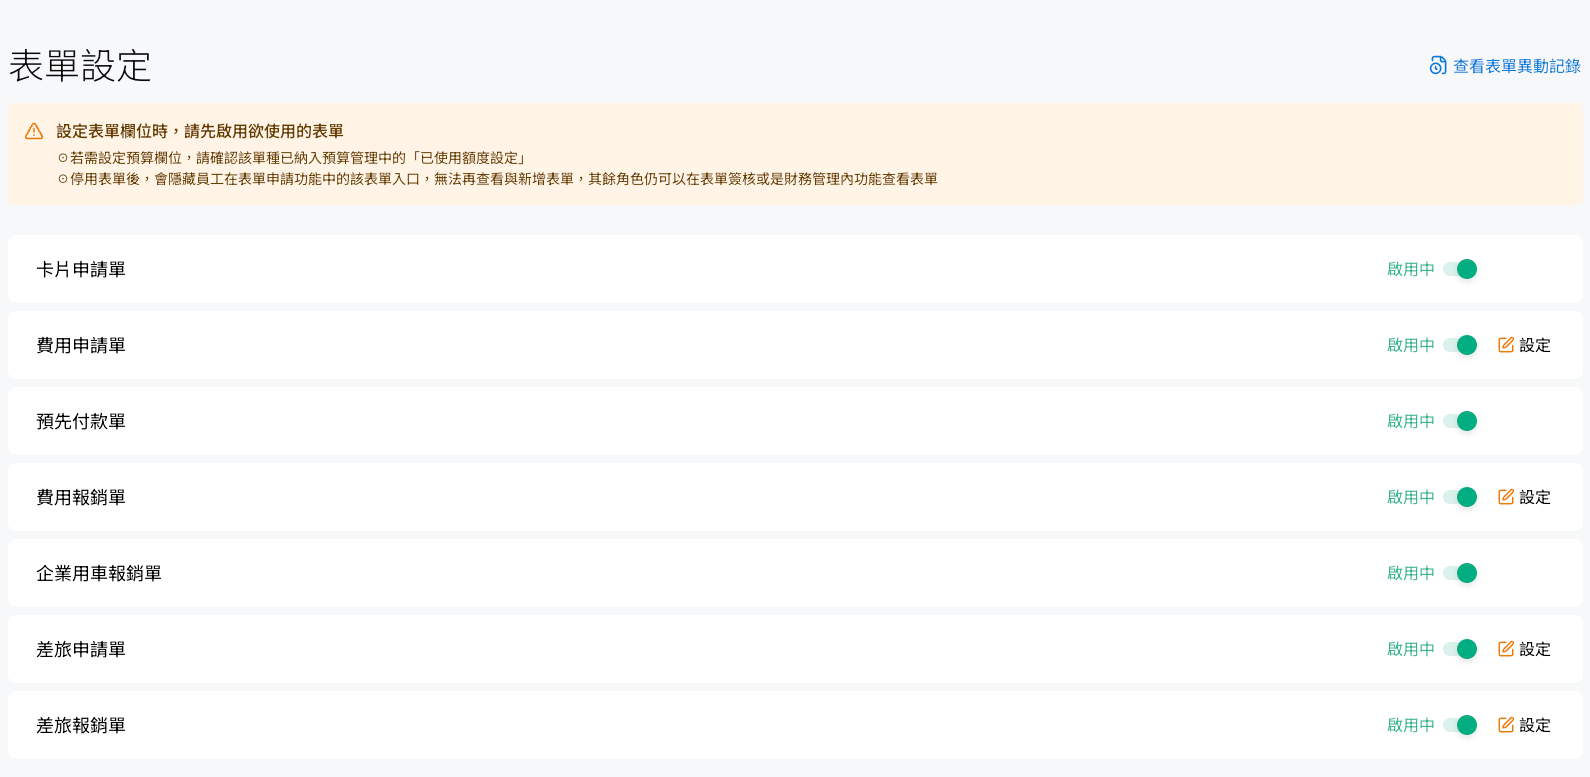This screenshot has width=1590, height=777.
Task: Click the edit pencil icon for 差旅報銷單
Action: [x=1506, y=725]
